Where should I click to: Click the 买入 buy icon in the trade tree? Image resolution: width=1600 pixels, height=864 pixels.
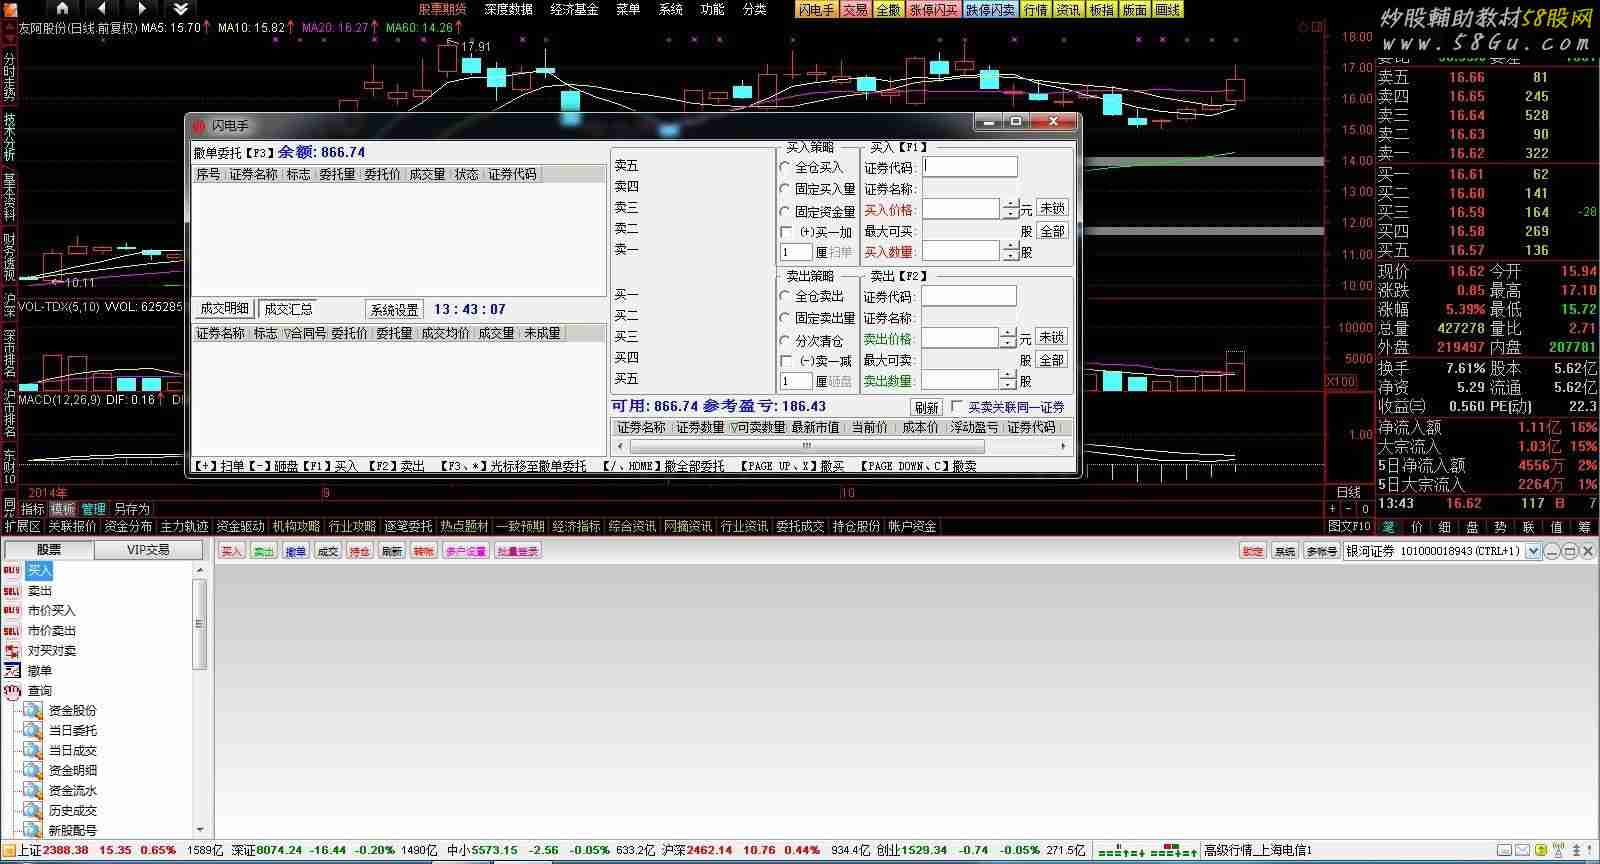[x=12, y=570]
